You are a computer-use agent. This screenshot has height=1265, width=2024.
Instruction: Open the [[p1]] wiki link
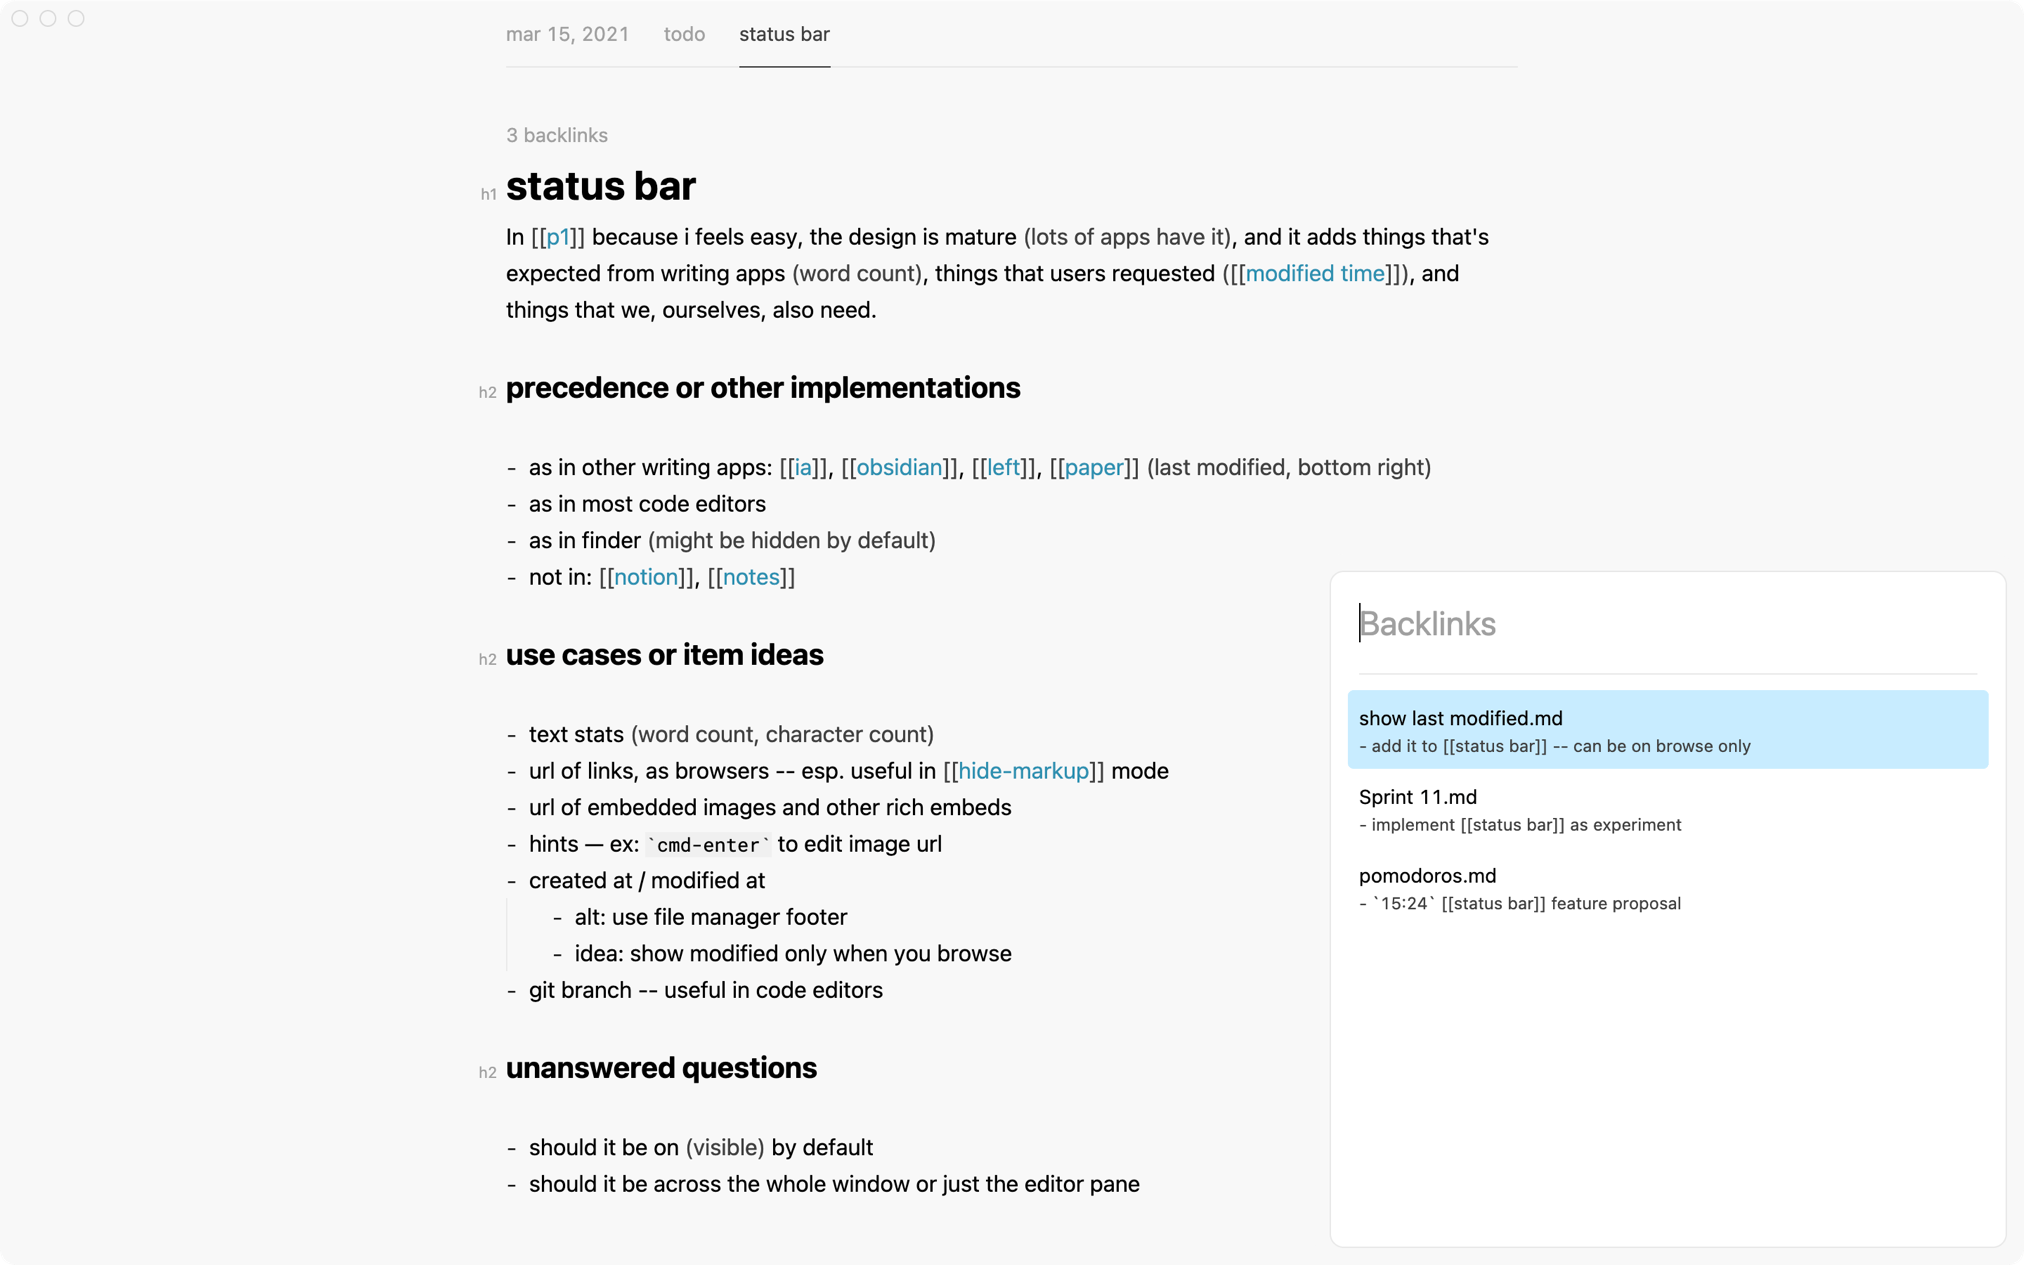[558, 237]
